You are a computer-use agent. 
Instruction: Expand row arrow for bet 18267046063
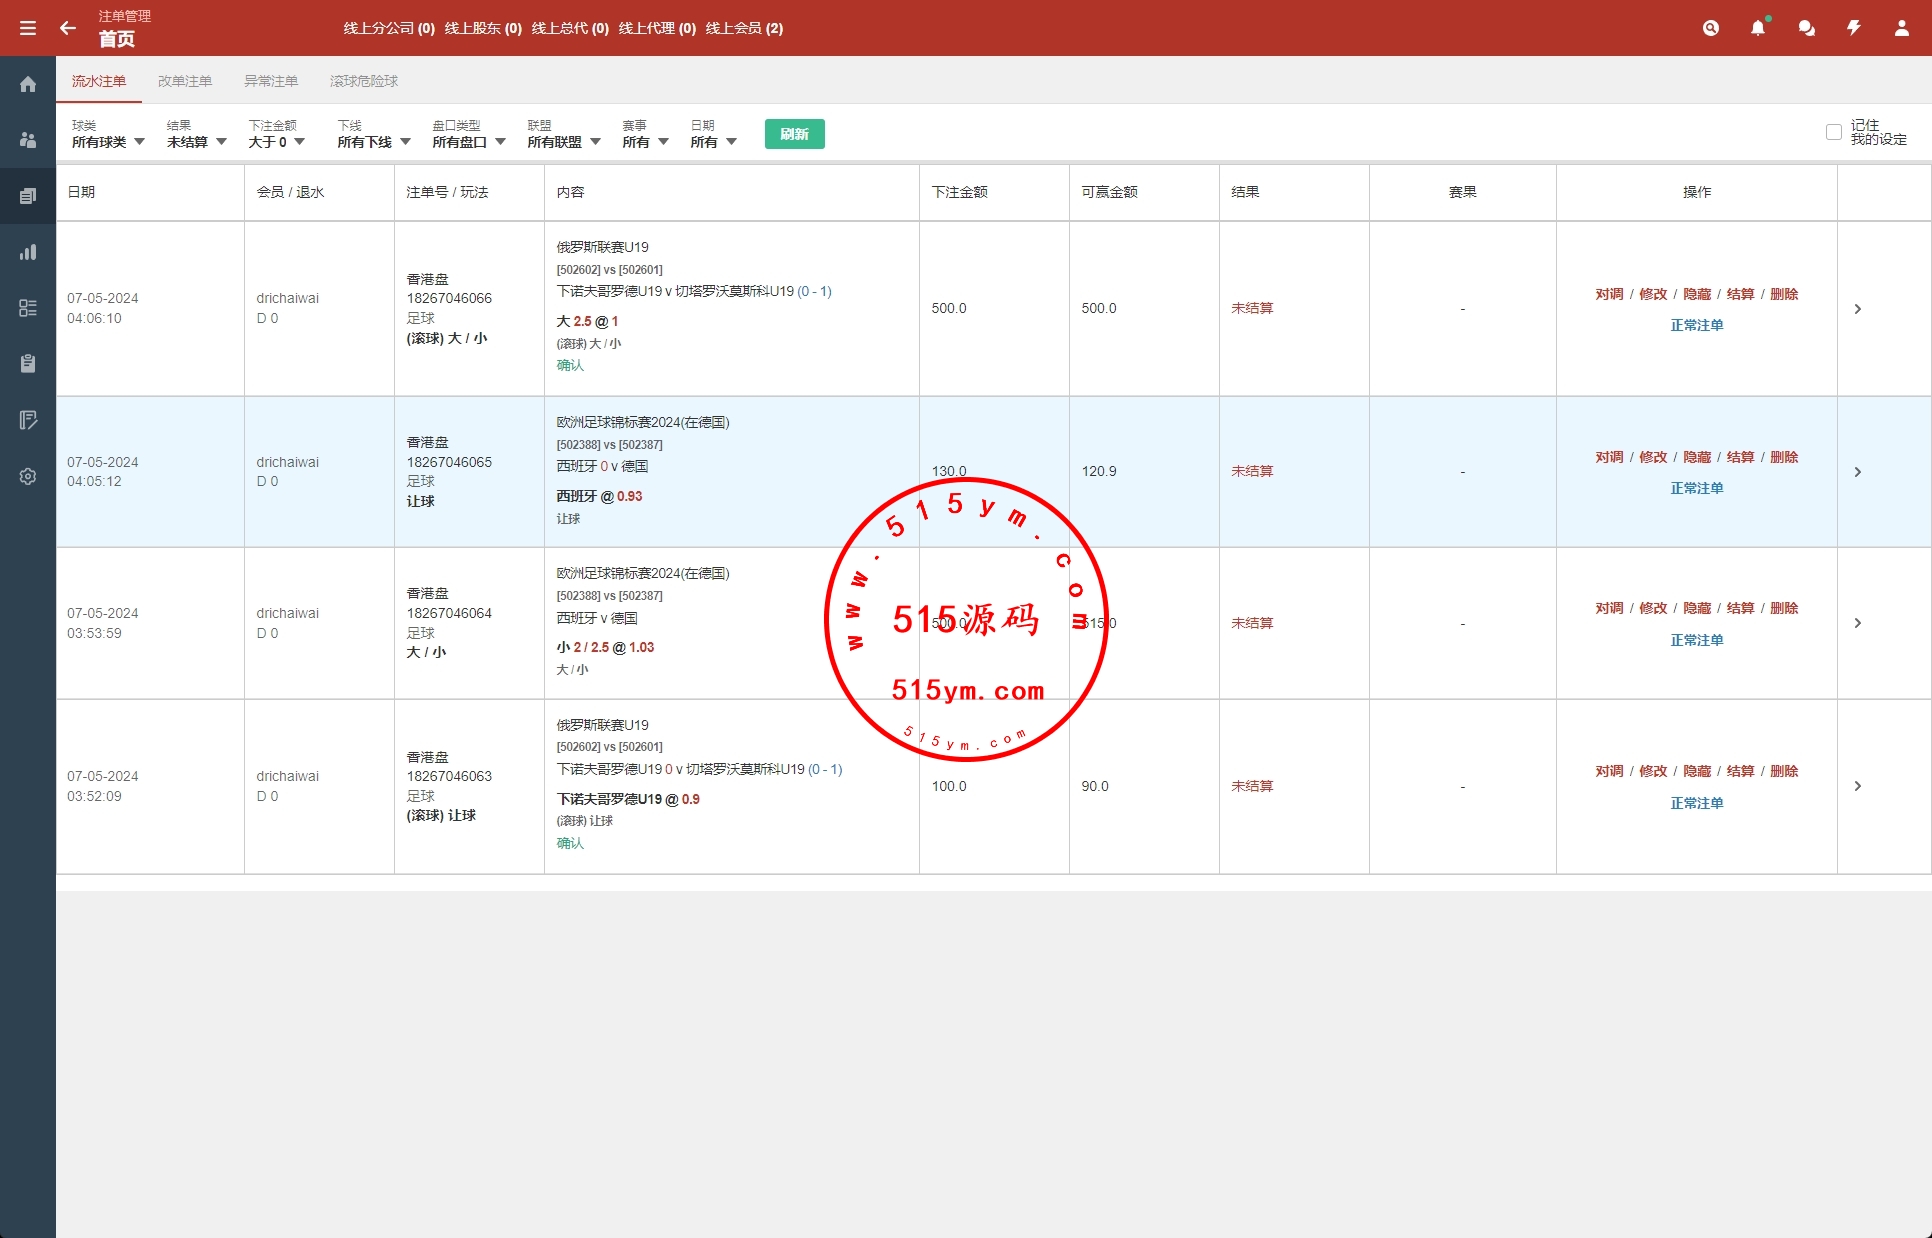(x=1858, y=786)
